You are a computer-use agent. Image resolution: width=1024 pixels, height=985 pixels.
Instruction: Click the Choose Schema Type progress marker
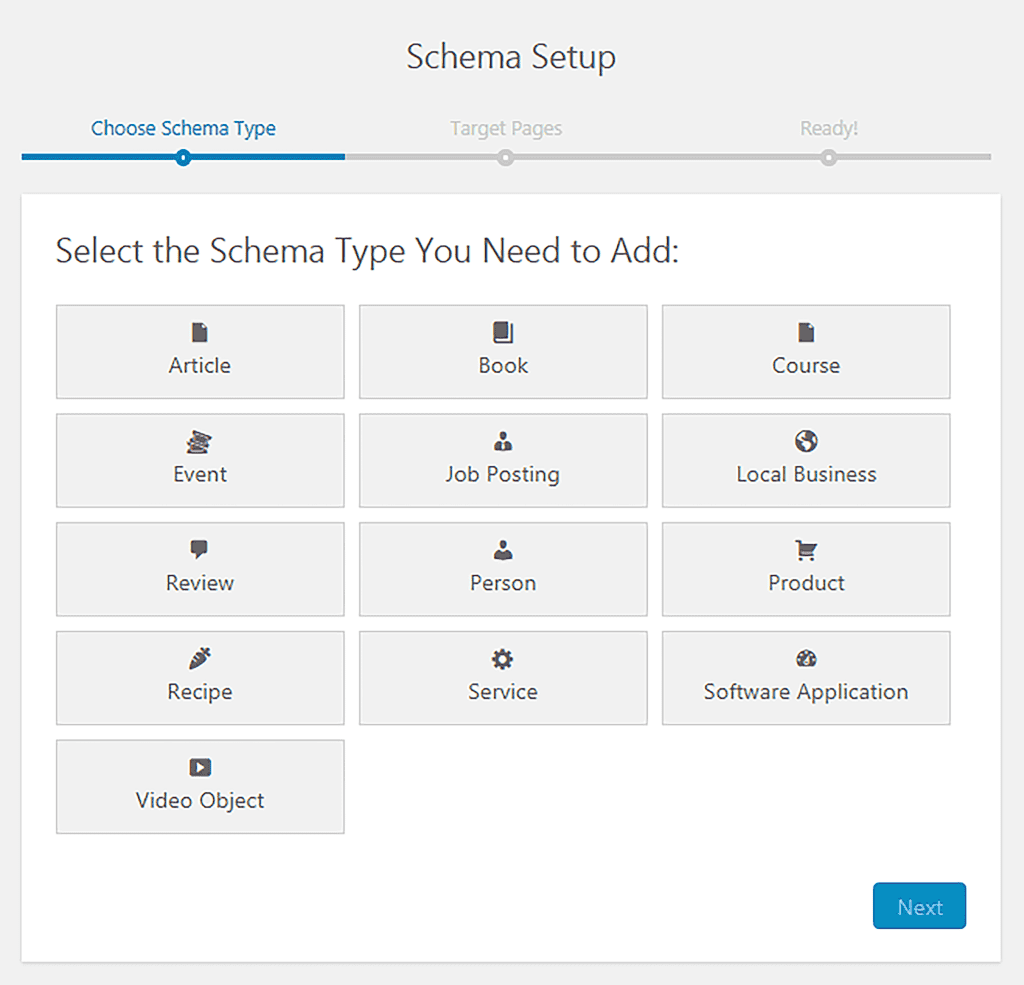(x=183, y=157)
